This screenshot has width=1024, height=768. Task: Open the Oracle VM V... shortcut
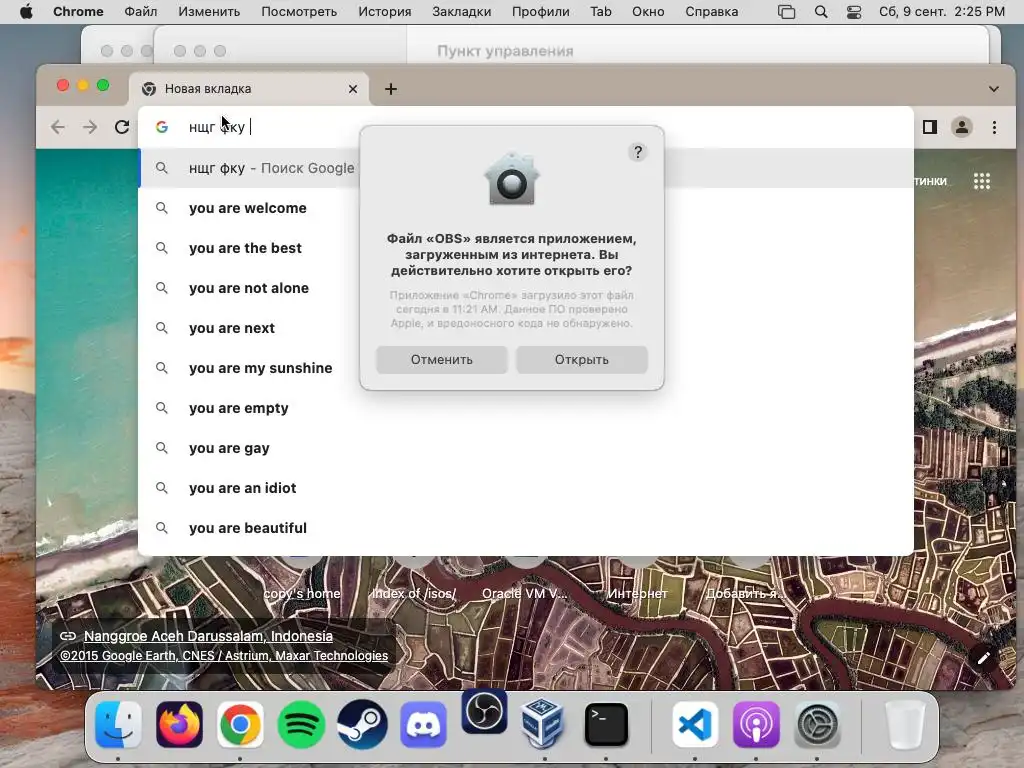[x=525, y=594]
